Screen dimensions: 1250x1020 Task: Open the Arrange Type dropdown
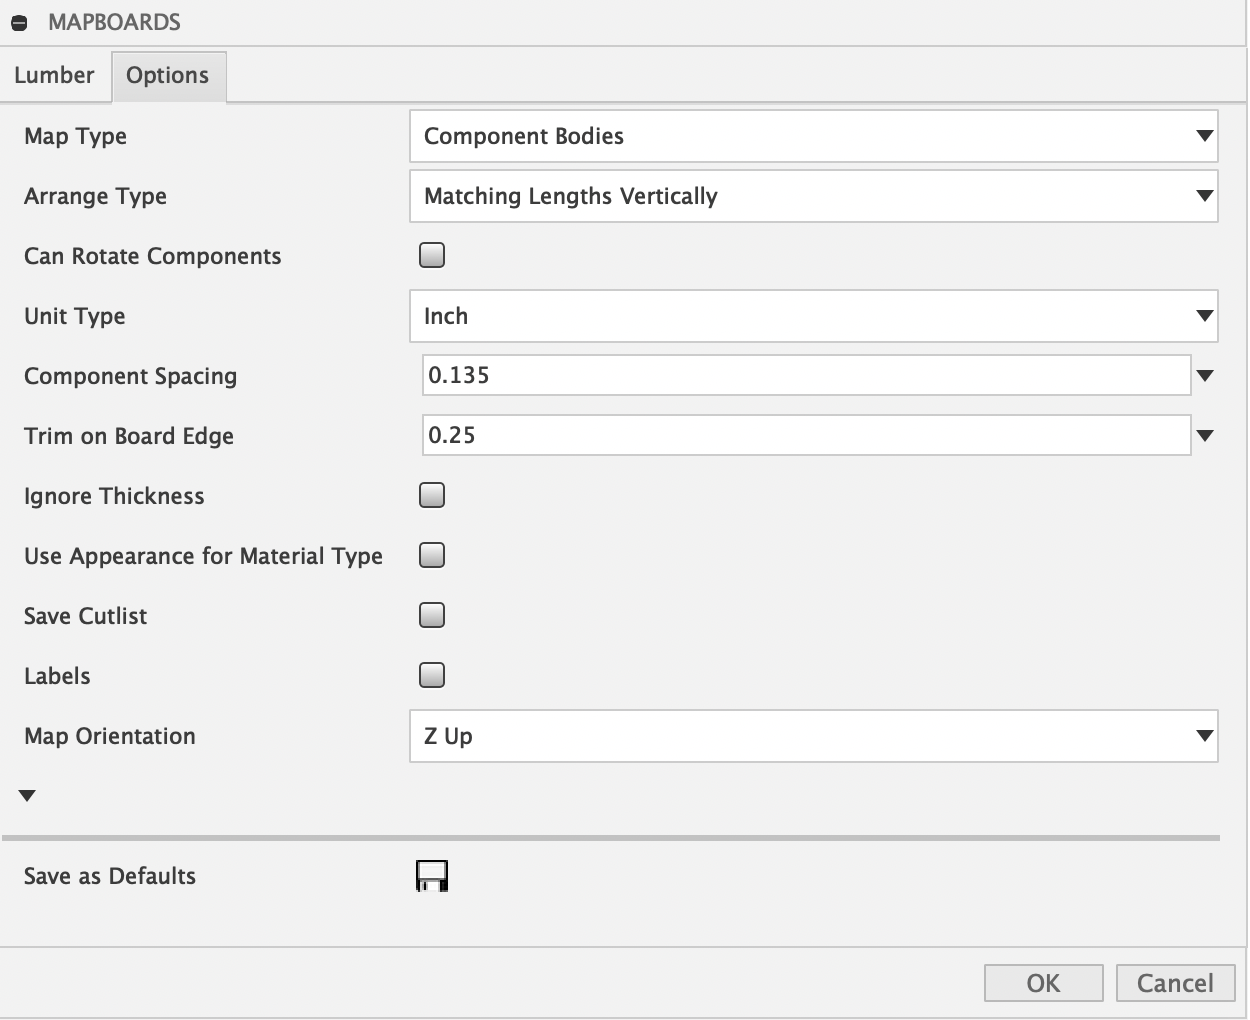(x=813, y=196)
